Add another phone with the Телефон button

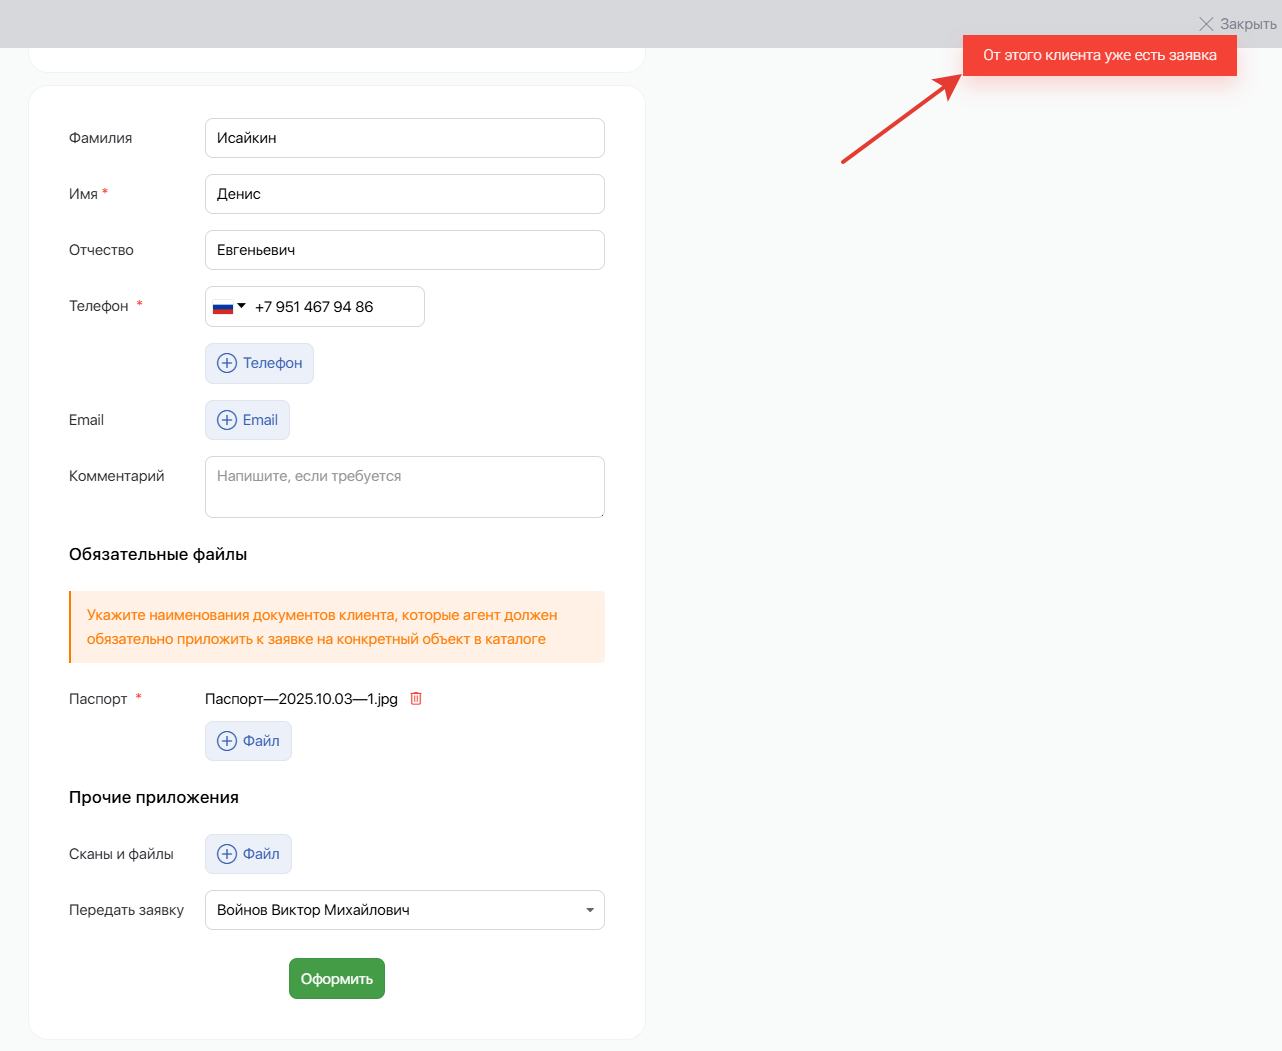pyautogui.click(x=259, y=363)
